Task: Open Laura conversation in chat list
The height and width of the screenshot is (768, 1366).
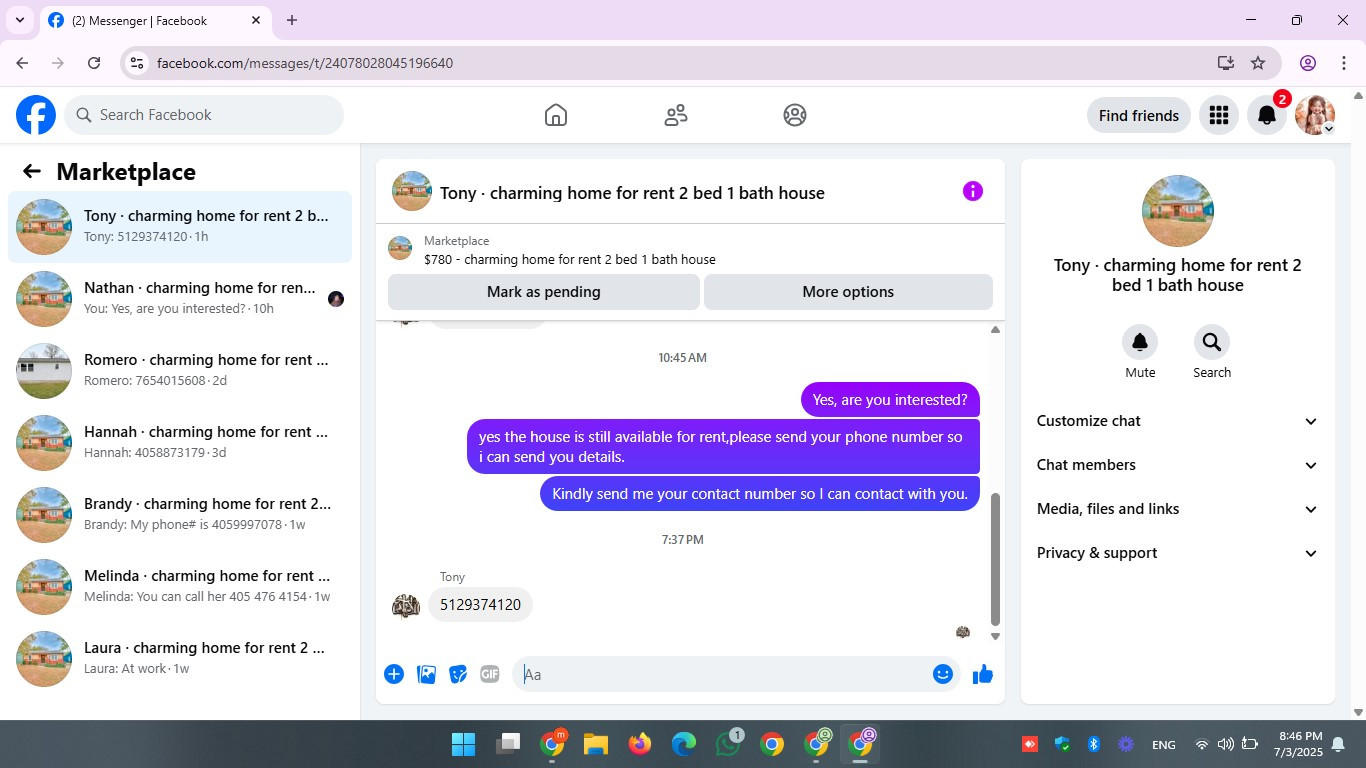Action: pos(180,659)
